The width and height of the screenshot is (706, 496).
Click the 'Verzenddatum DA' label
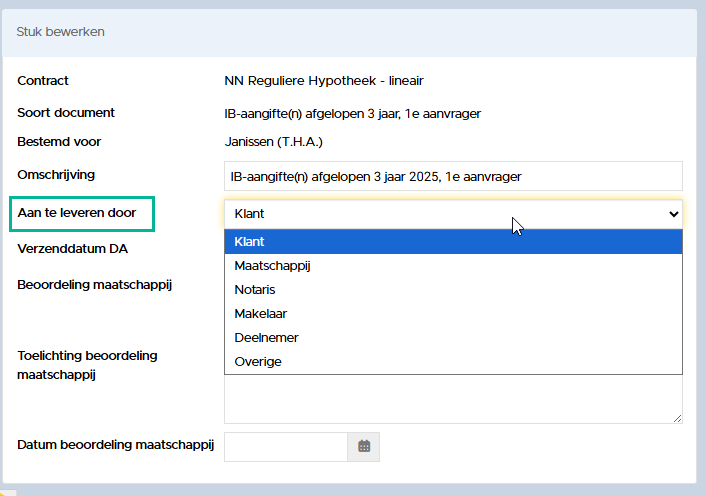pos(72,249)
